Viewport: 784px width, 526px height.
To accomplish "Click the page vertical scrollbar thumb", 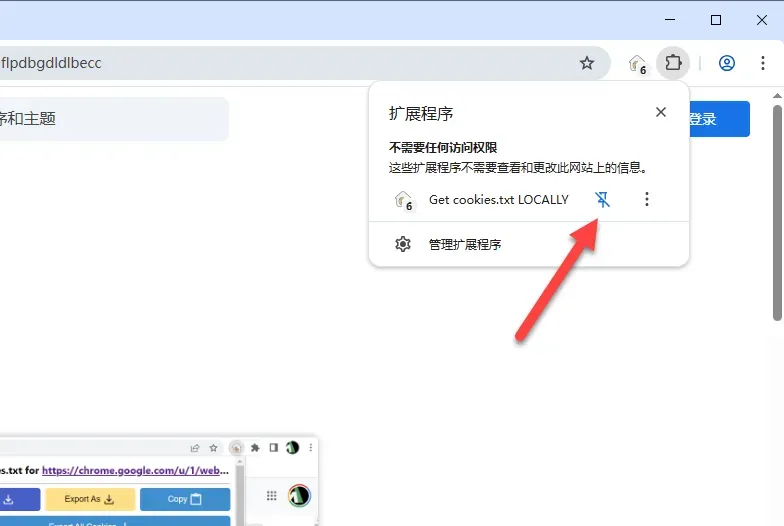I will coord(777,213).
